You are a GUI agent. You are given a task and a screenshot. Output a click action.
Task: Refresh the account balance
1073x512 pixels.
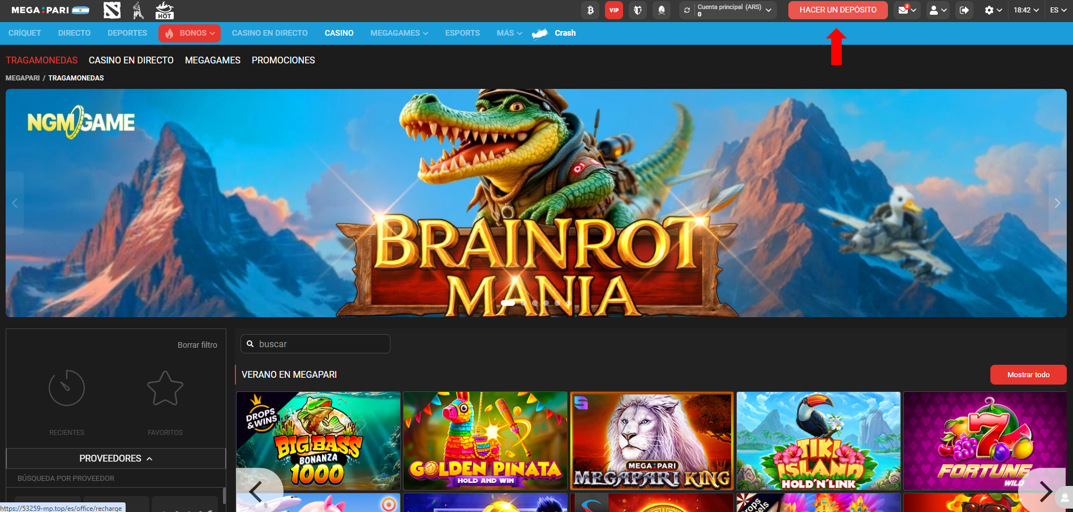(687, 10)
